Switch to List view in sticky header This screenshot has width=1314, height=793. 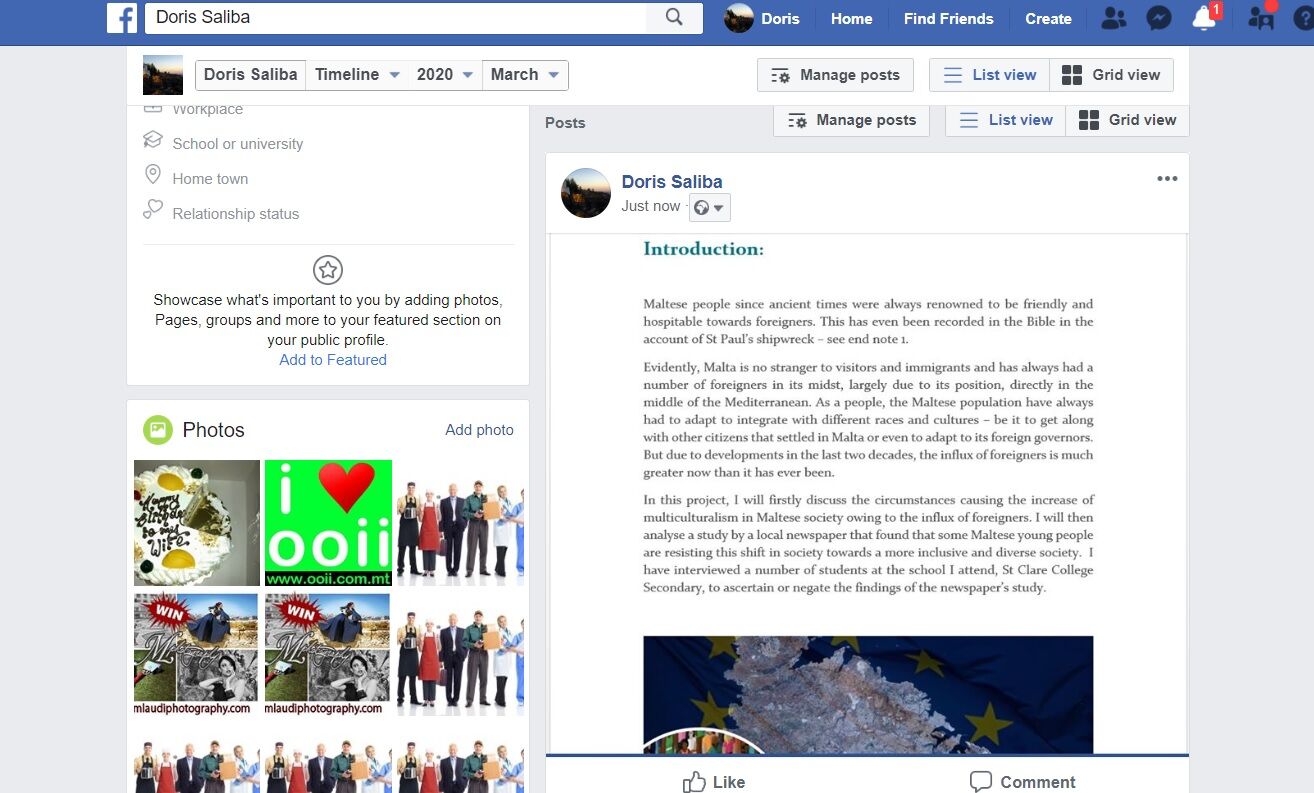990,75
